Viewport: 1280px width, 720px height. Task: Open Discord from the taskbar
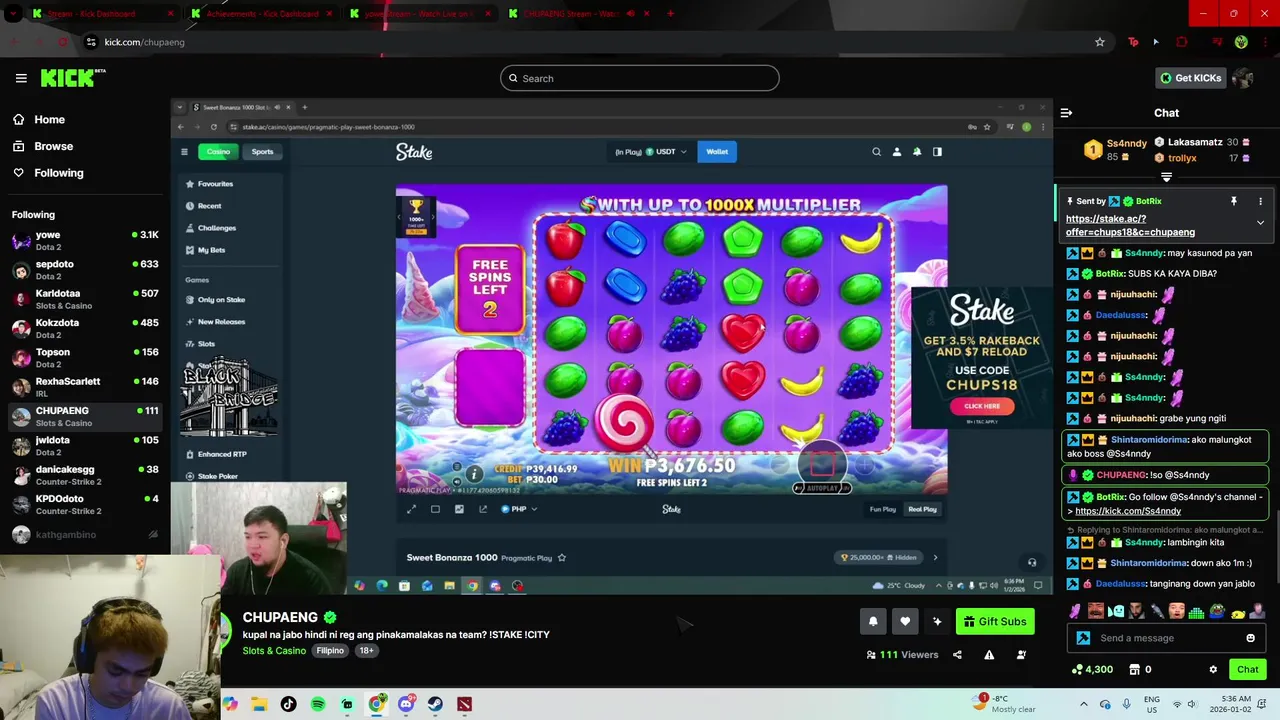406,704
